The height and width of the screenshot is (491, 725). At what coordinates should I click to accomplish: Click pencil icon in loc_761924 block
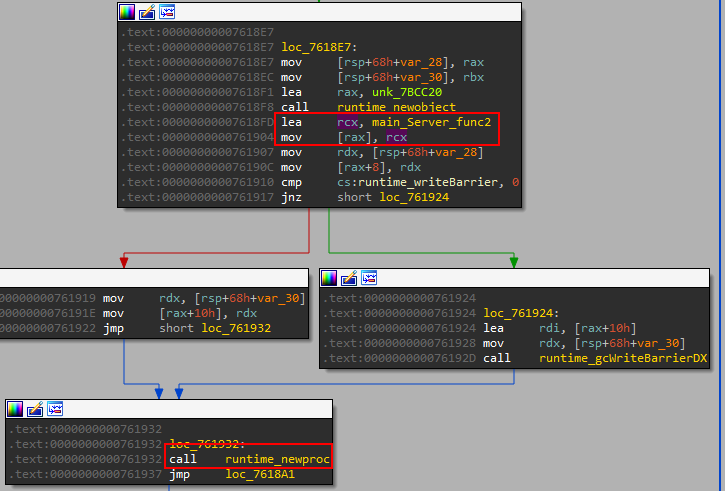(x=349, y=278)
